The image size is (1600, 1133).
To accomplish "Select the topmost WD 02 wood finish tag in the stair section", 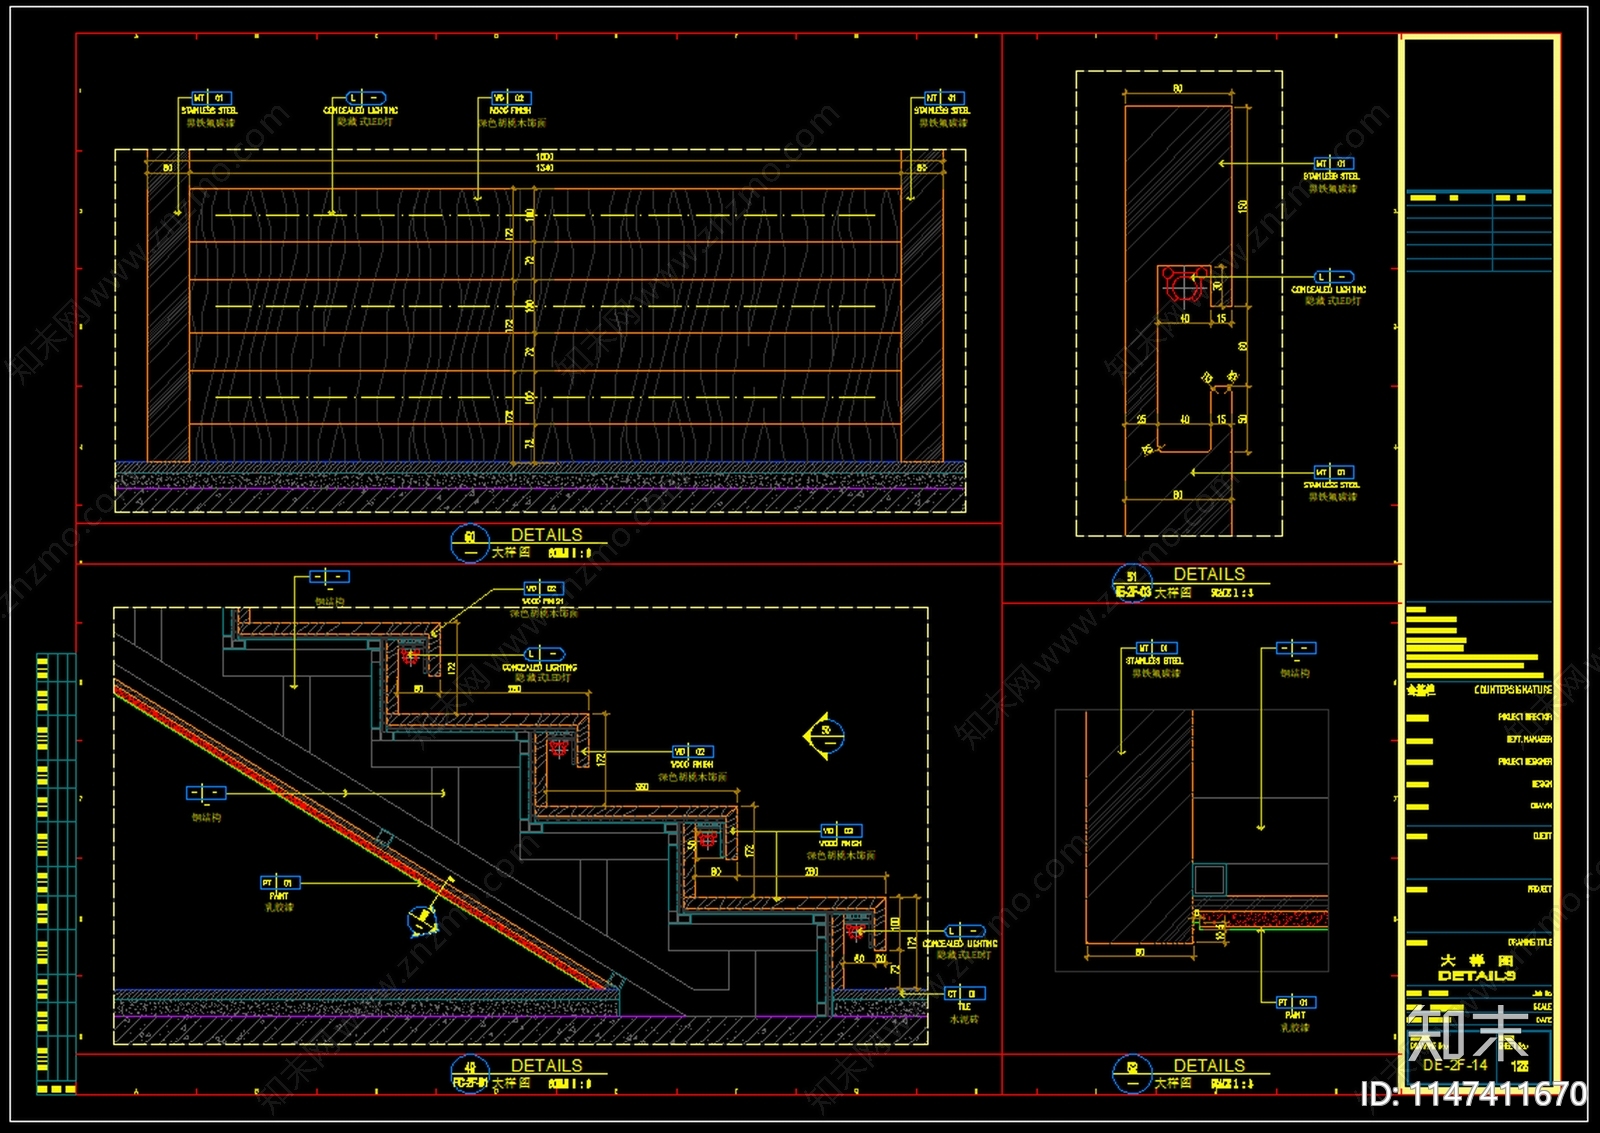I will pos(543,589).
